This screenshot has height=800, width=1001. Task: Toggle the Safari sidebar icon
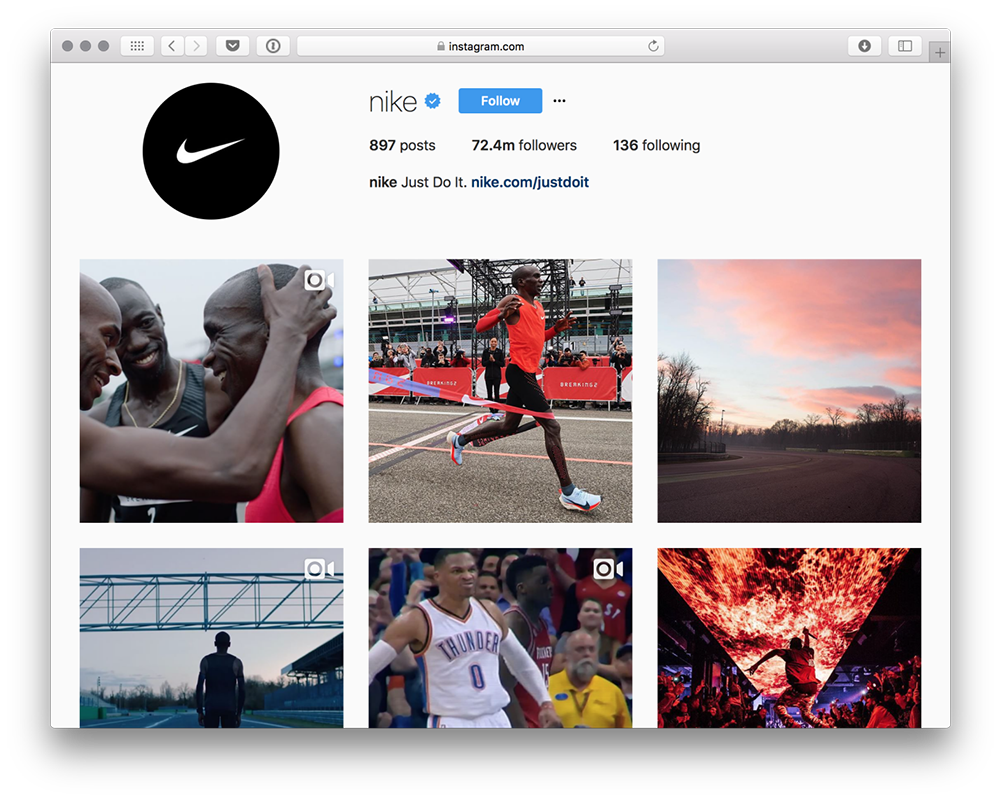point(905,46)
